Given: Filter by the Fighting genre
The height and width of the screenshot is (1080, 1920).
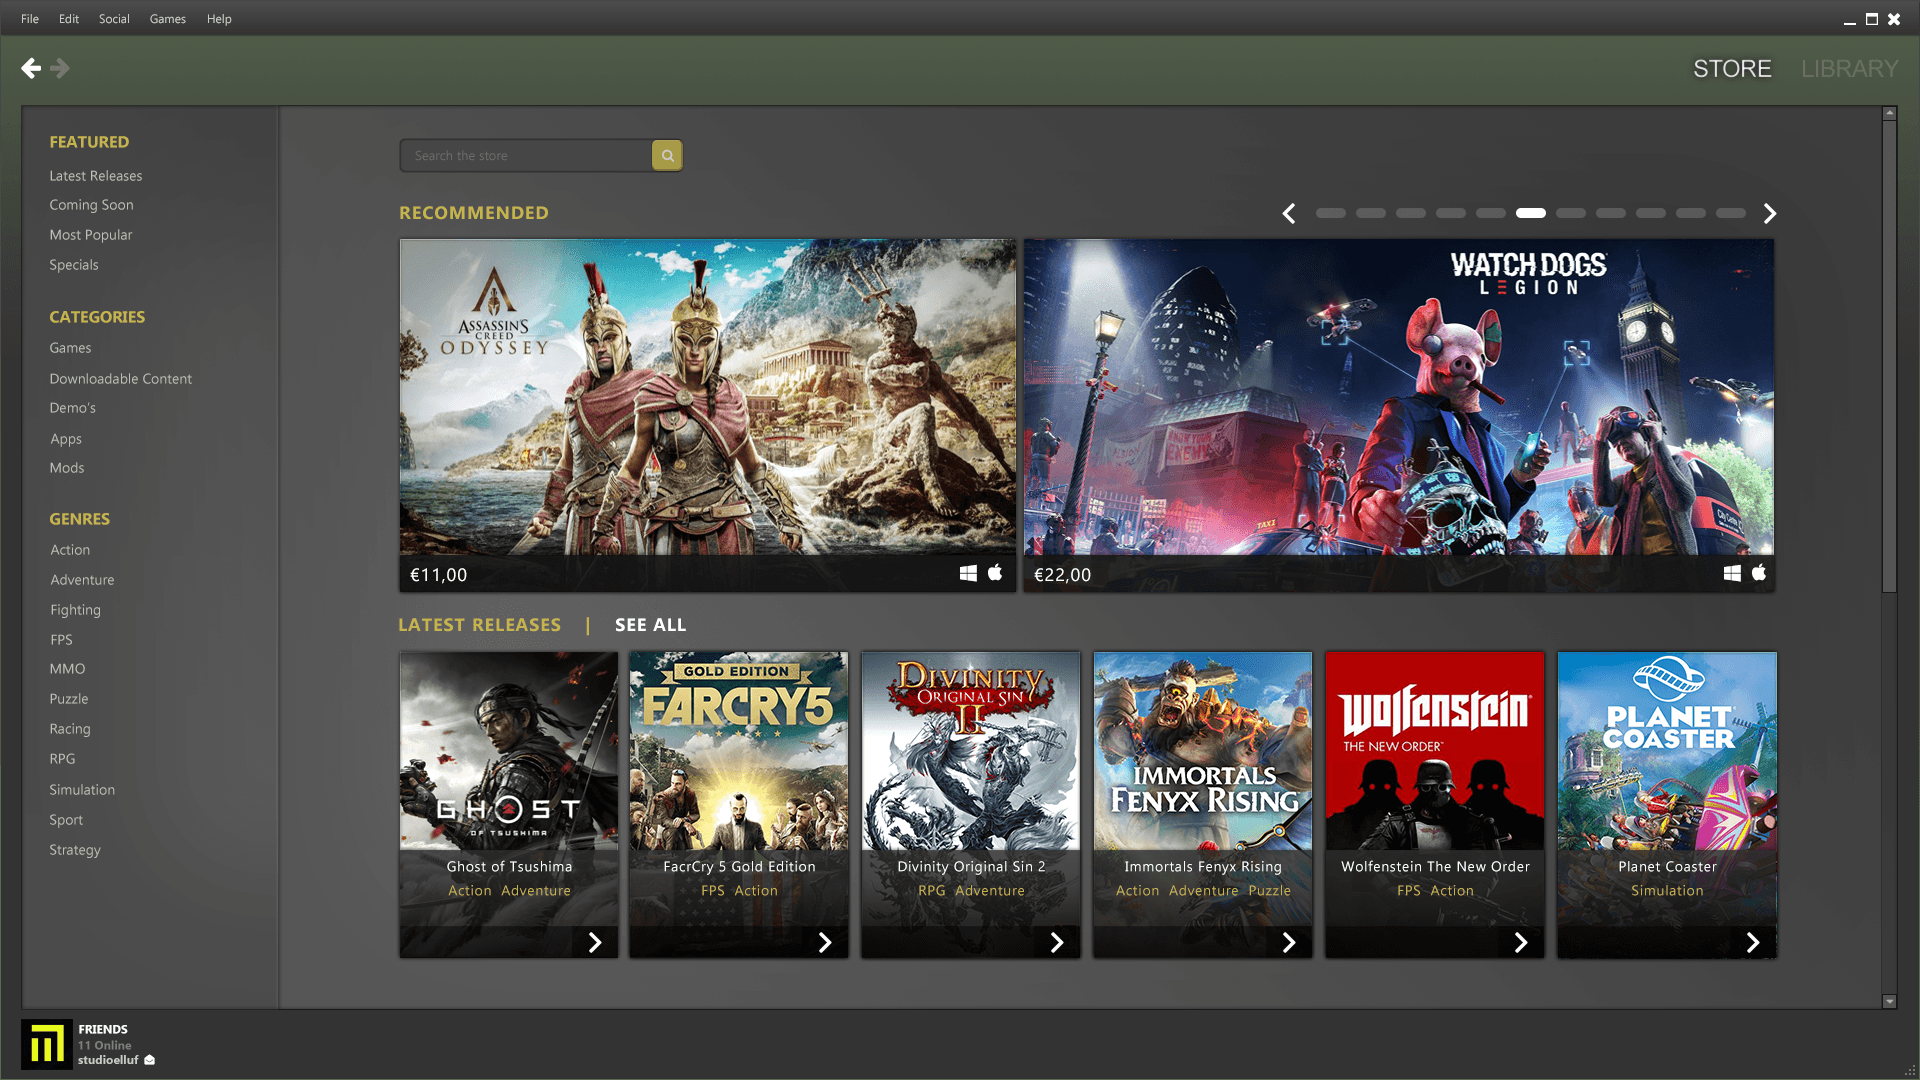Looking at the screenshot, I should tap(75, 610).
